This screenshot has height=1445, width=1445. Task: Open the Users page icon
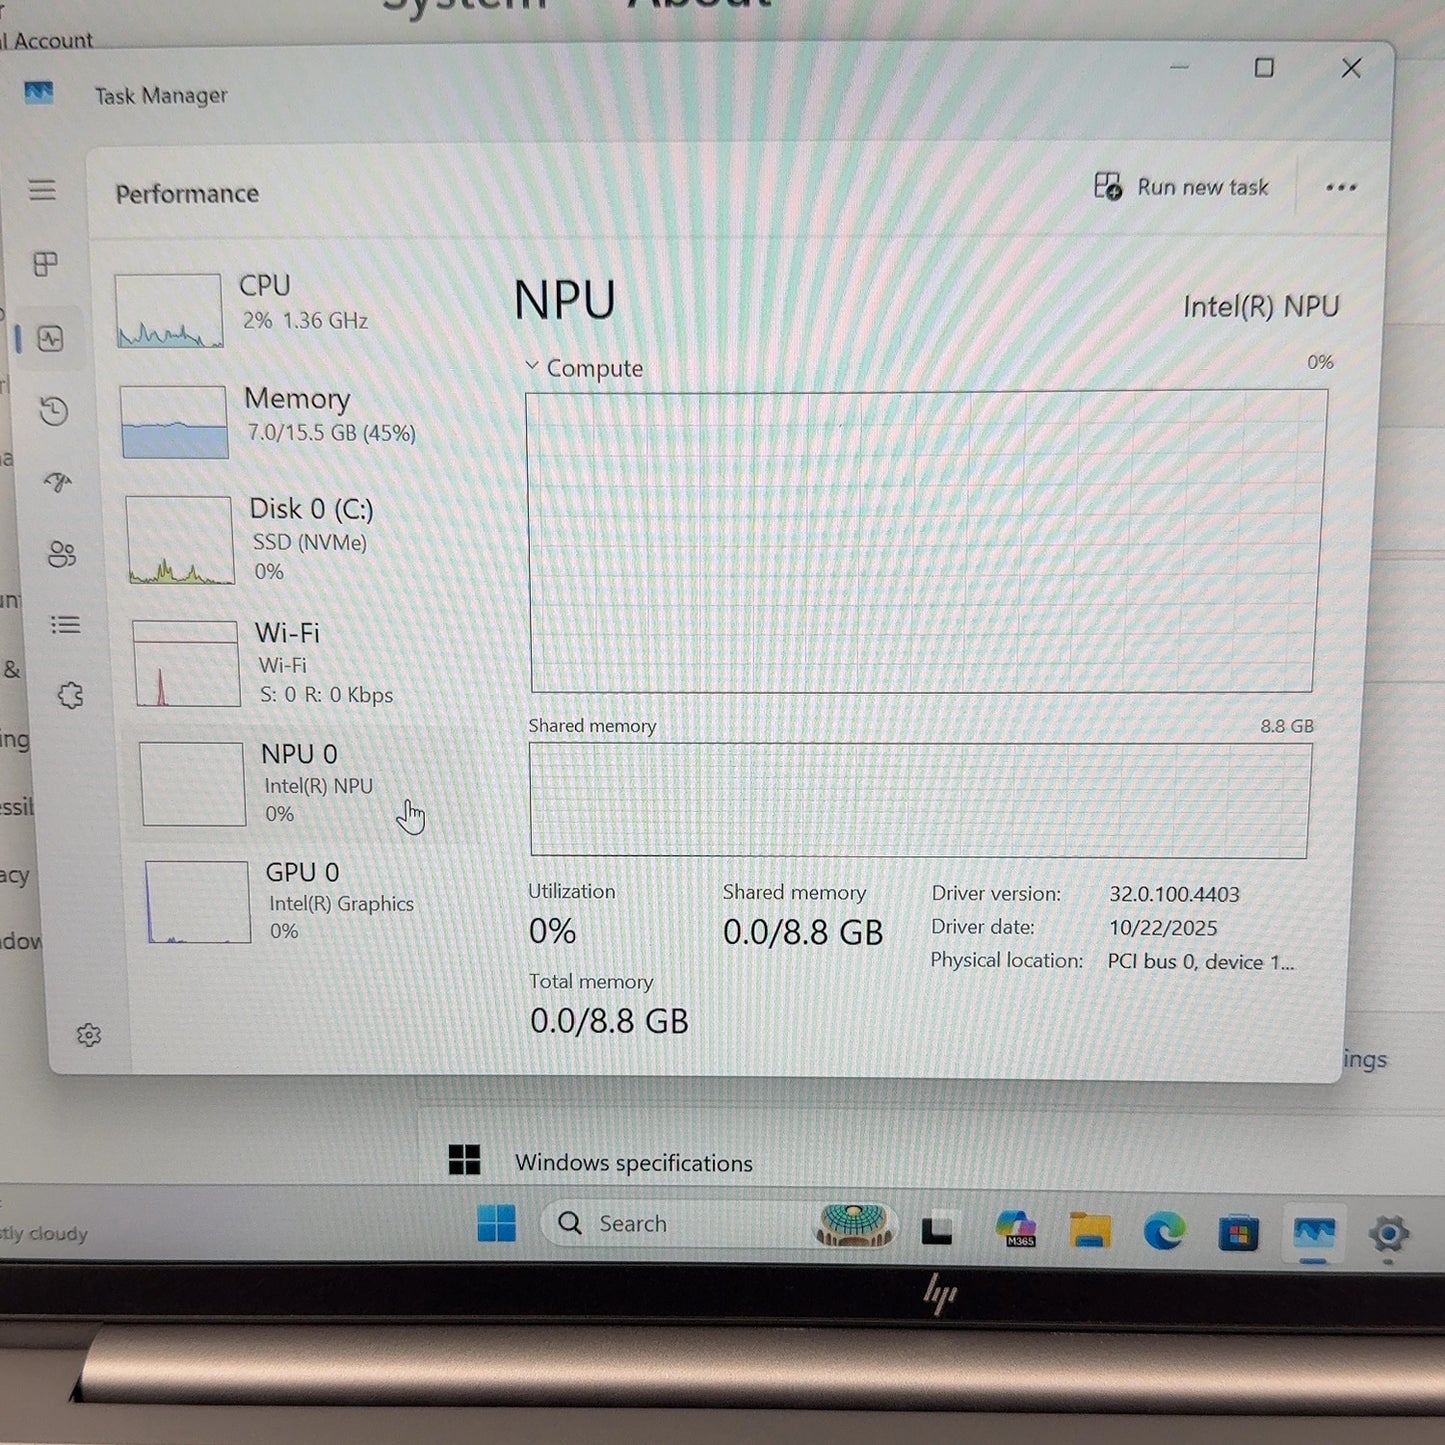coord(62,554)
